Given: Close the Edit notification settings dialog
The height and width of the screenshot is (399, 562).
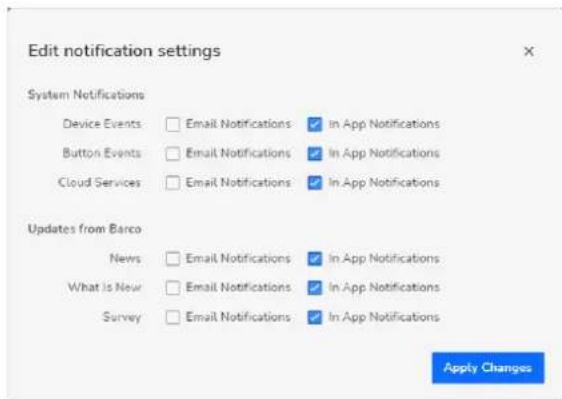Looking at the screenshot, I should pyautogui.click(x=529, y=51).
